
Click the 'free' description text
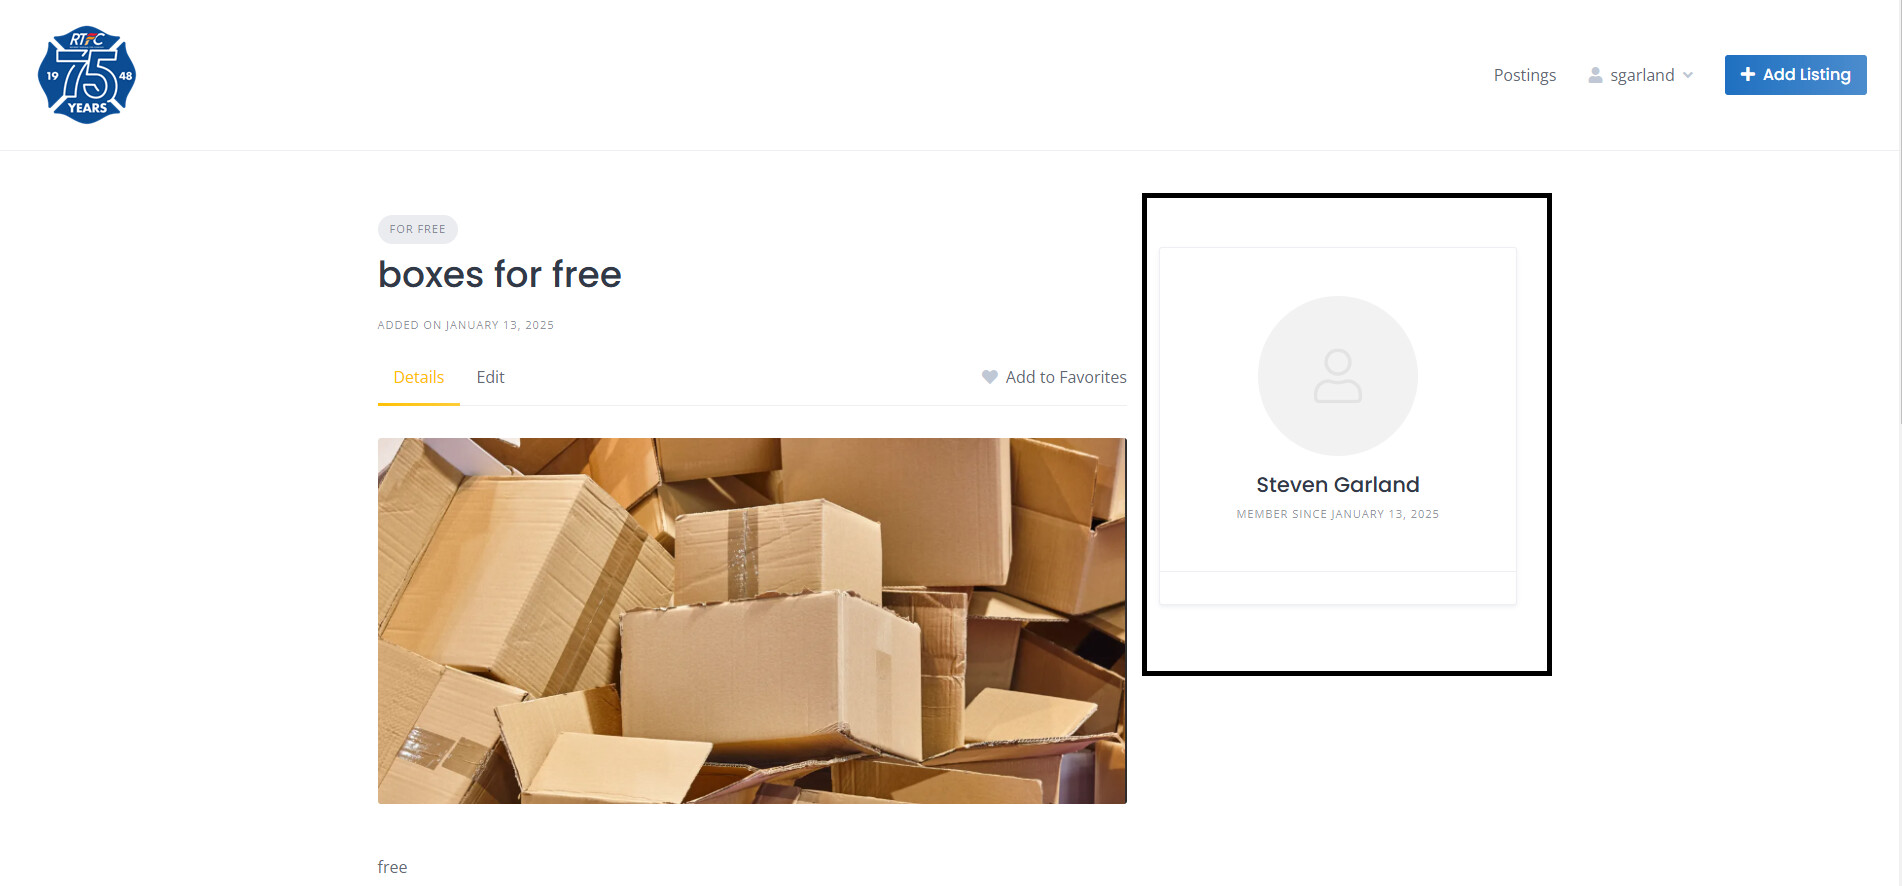click(x=392, y=867)
